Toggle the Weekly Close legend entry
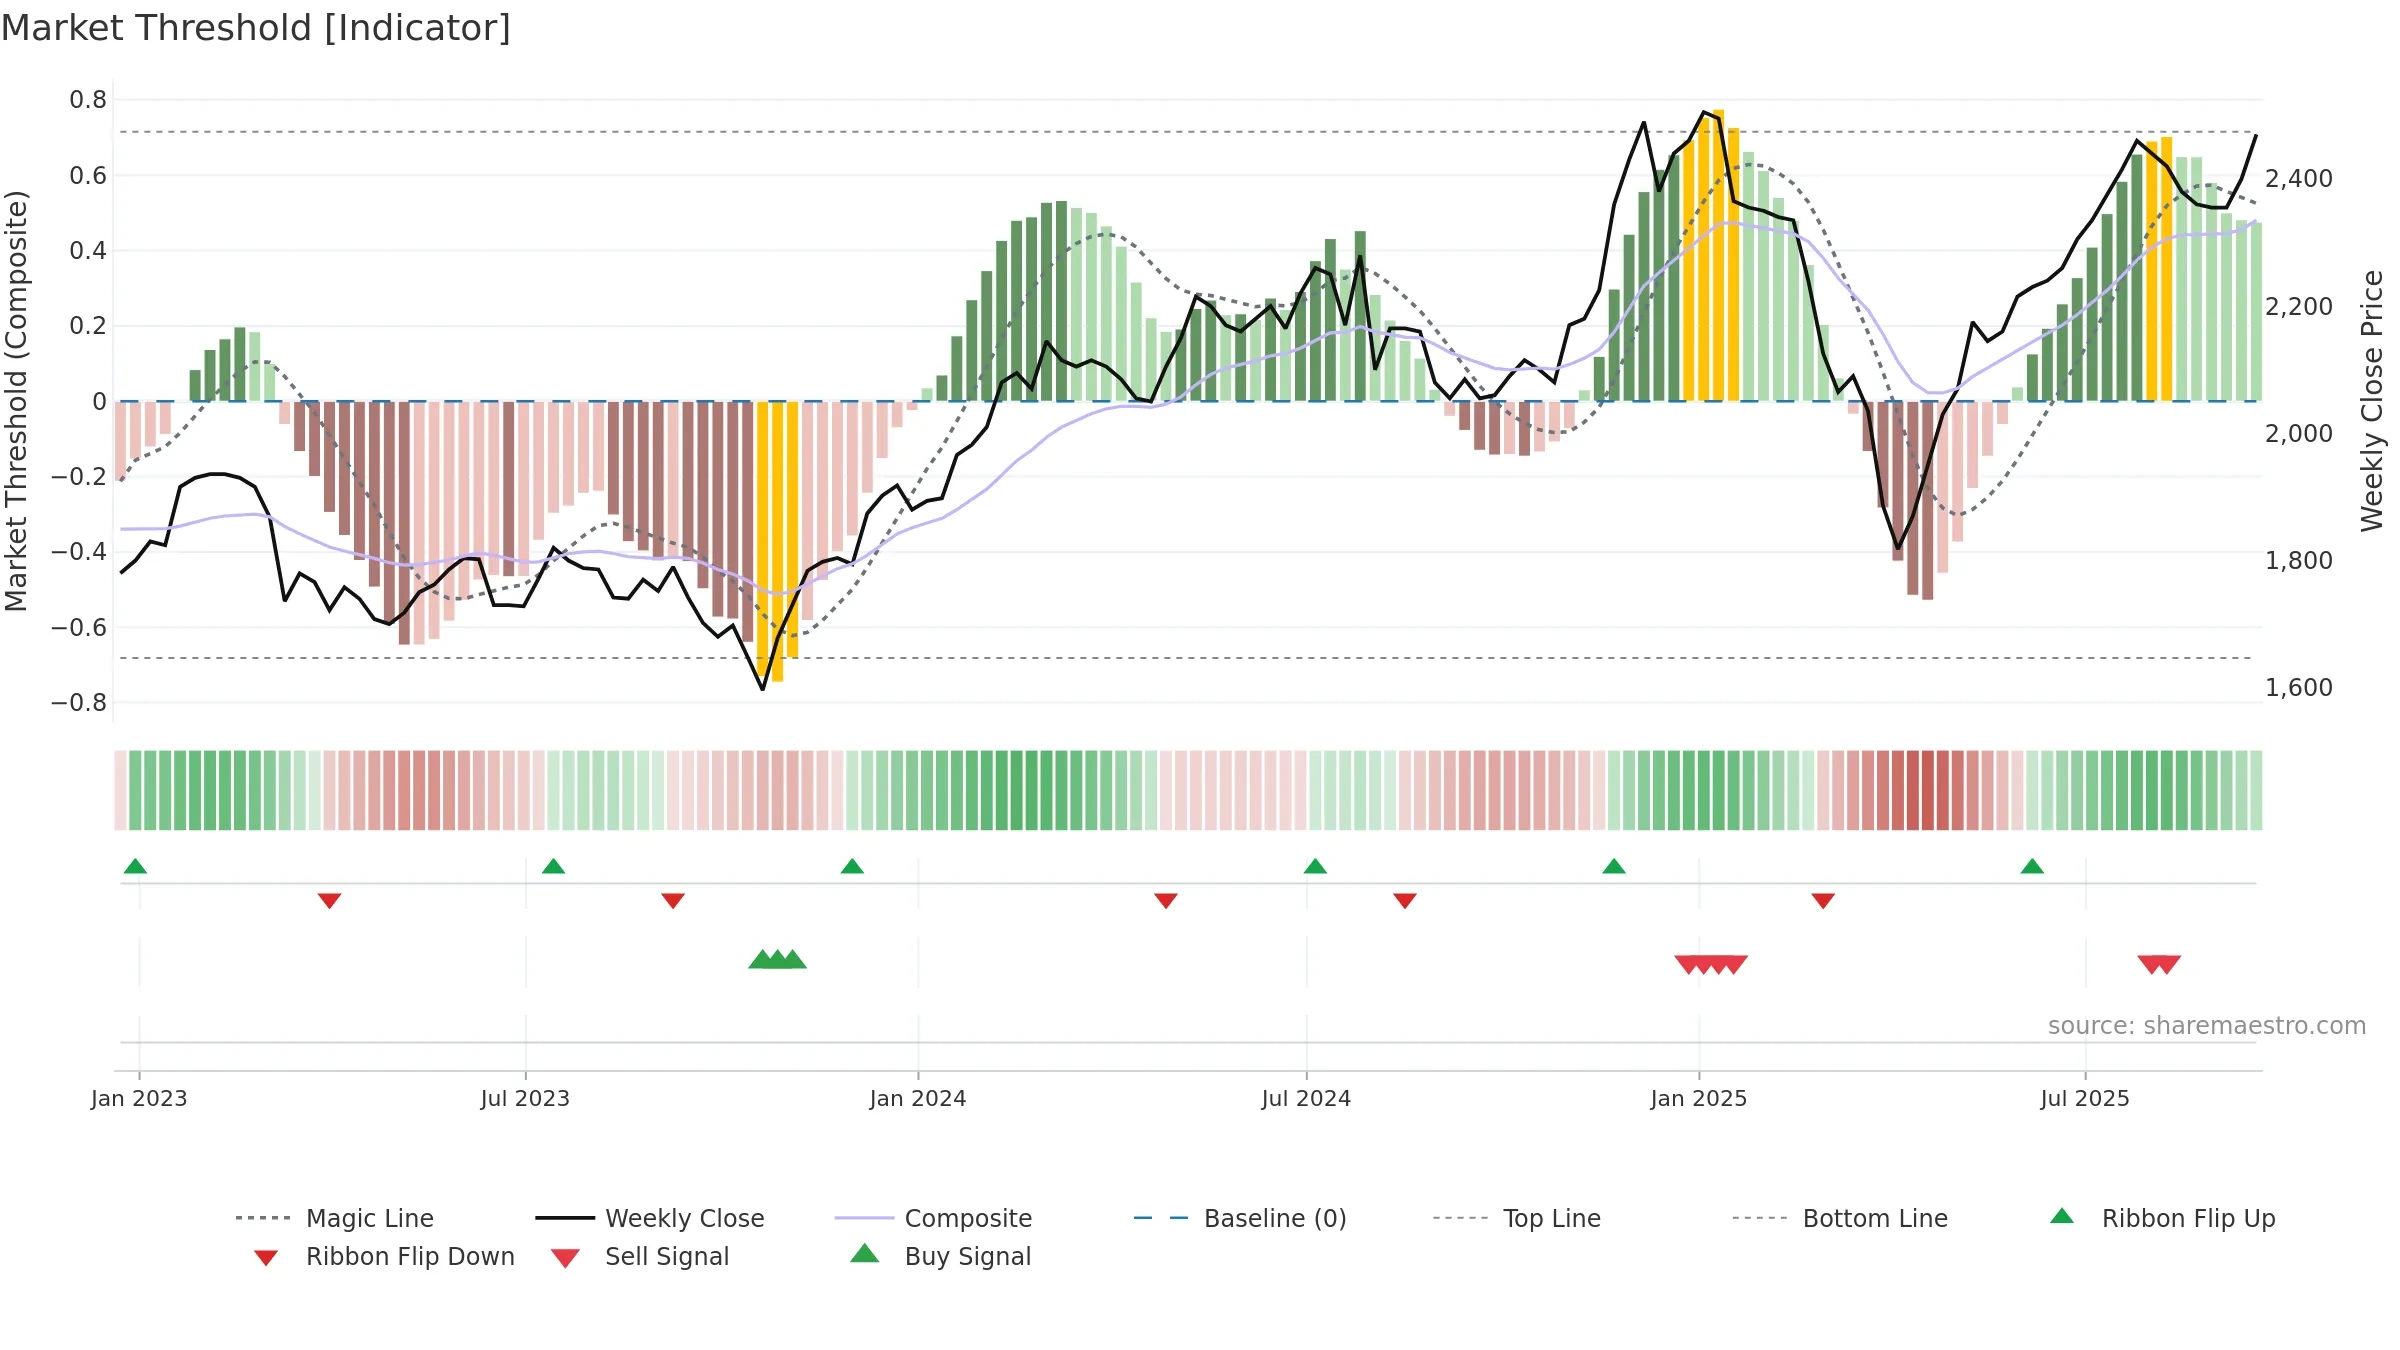 [650, 1218]
